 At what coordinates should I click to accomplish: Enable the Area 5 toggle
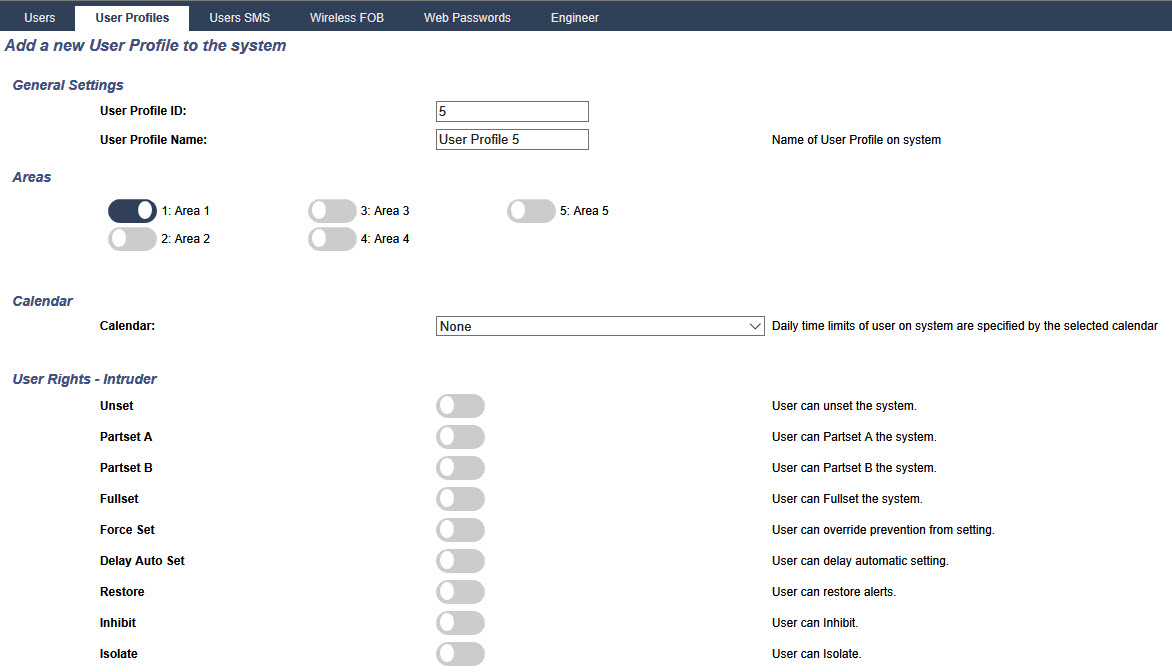[x=531, y=210]
